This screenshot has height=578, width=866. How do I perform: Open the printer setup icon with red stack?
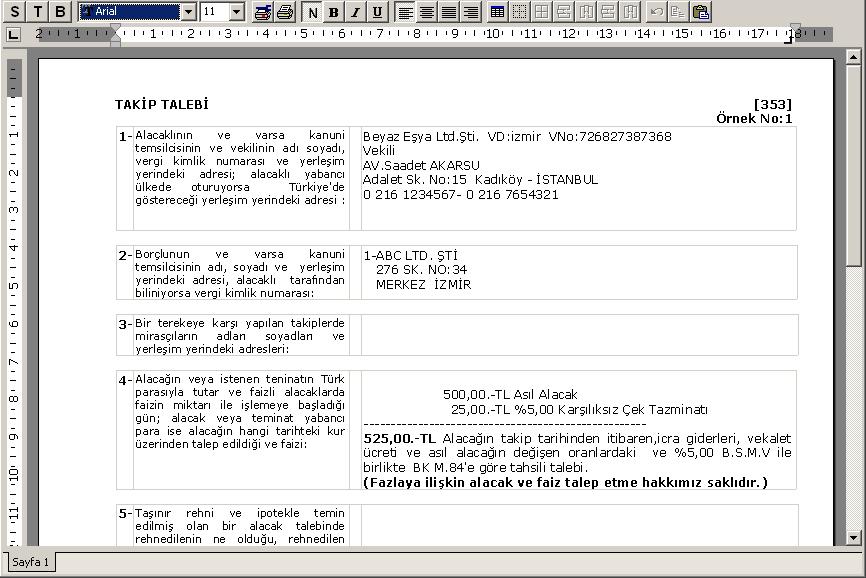click(x=262, y=12)
